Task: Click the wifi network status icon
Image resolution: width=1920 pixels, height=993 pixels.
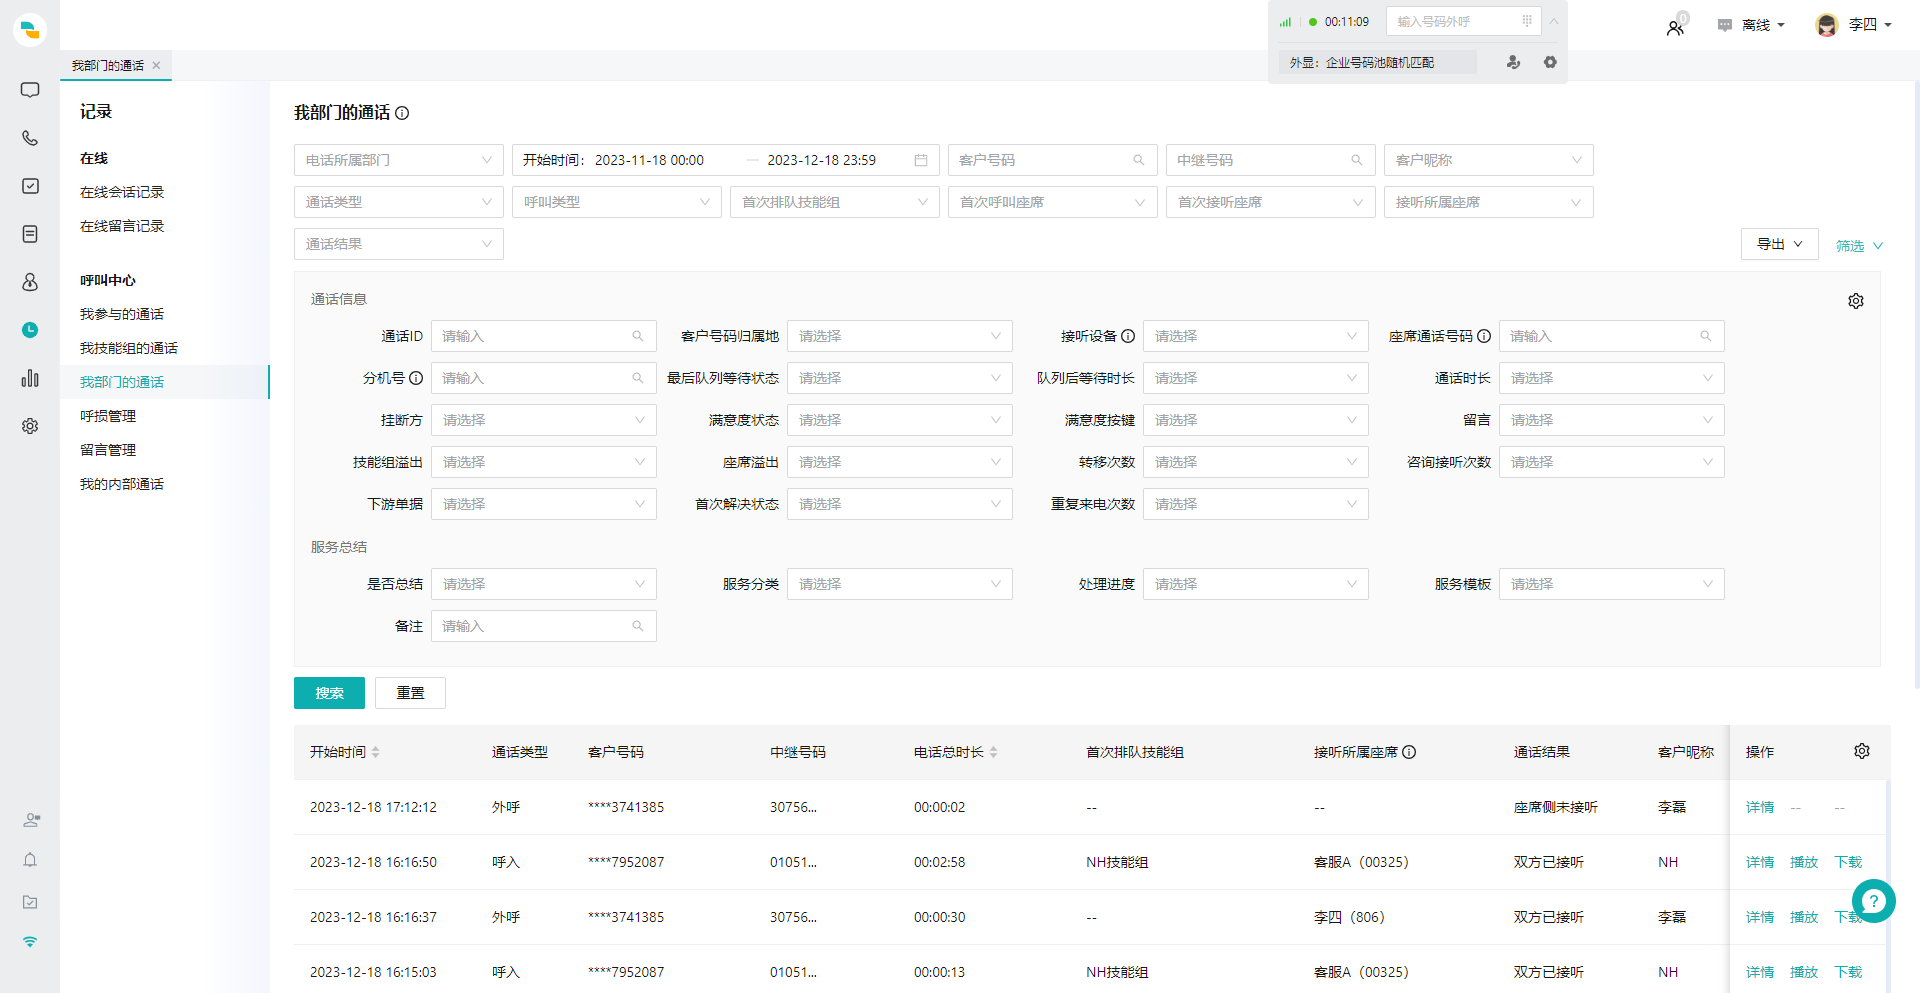Action: coord(30,942)
